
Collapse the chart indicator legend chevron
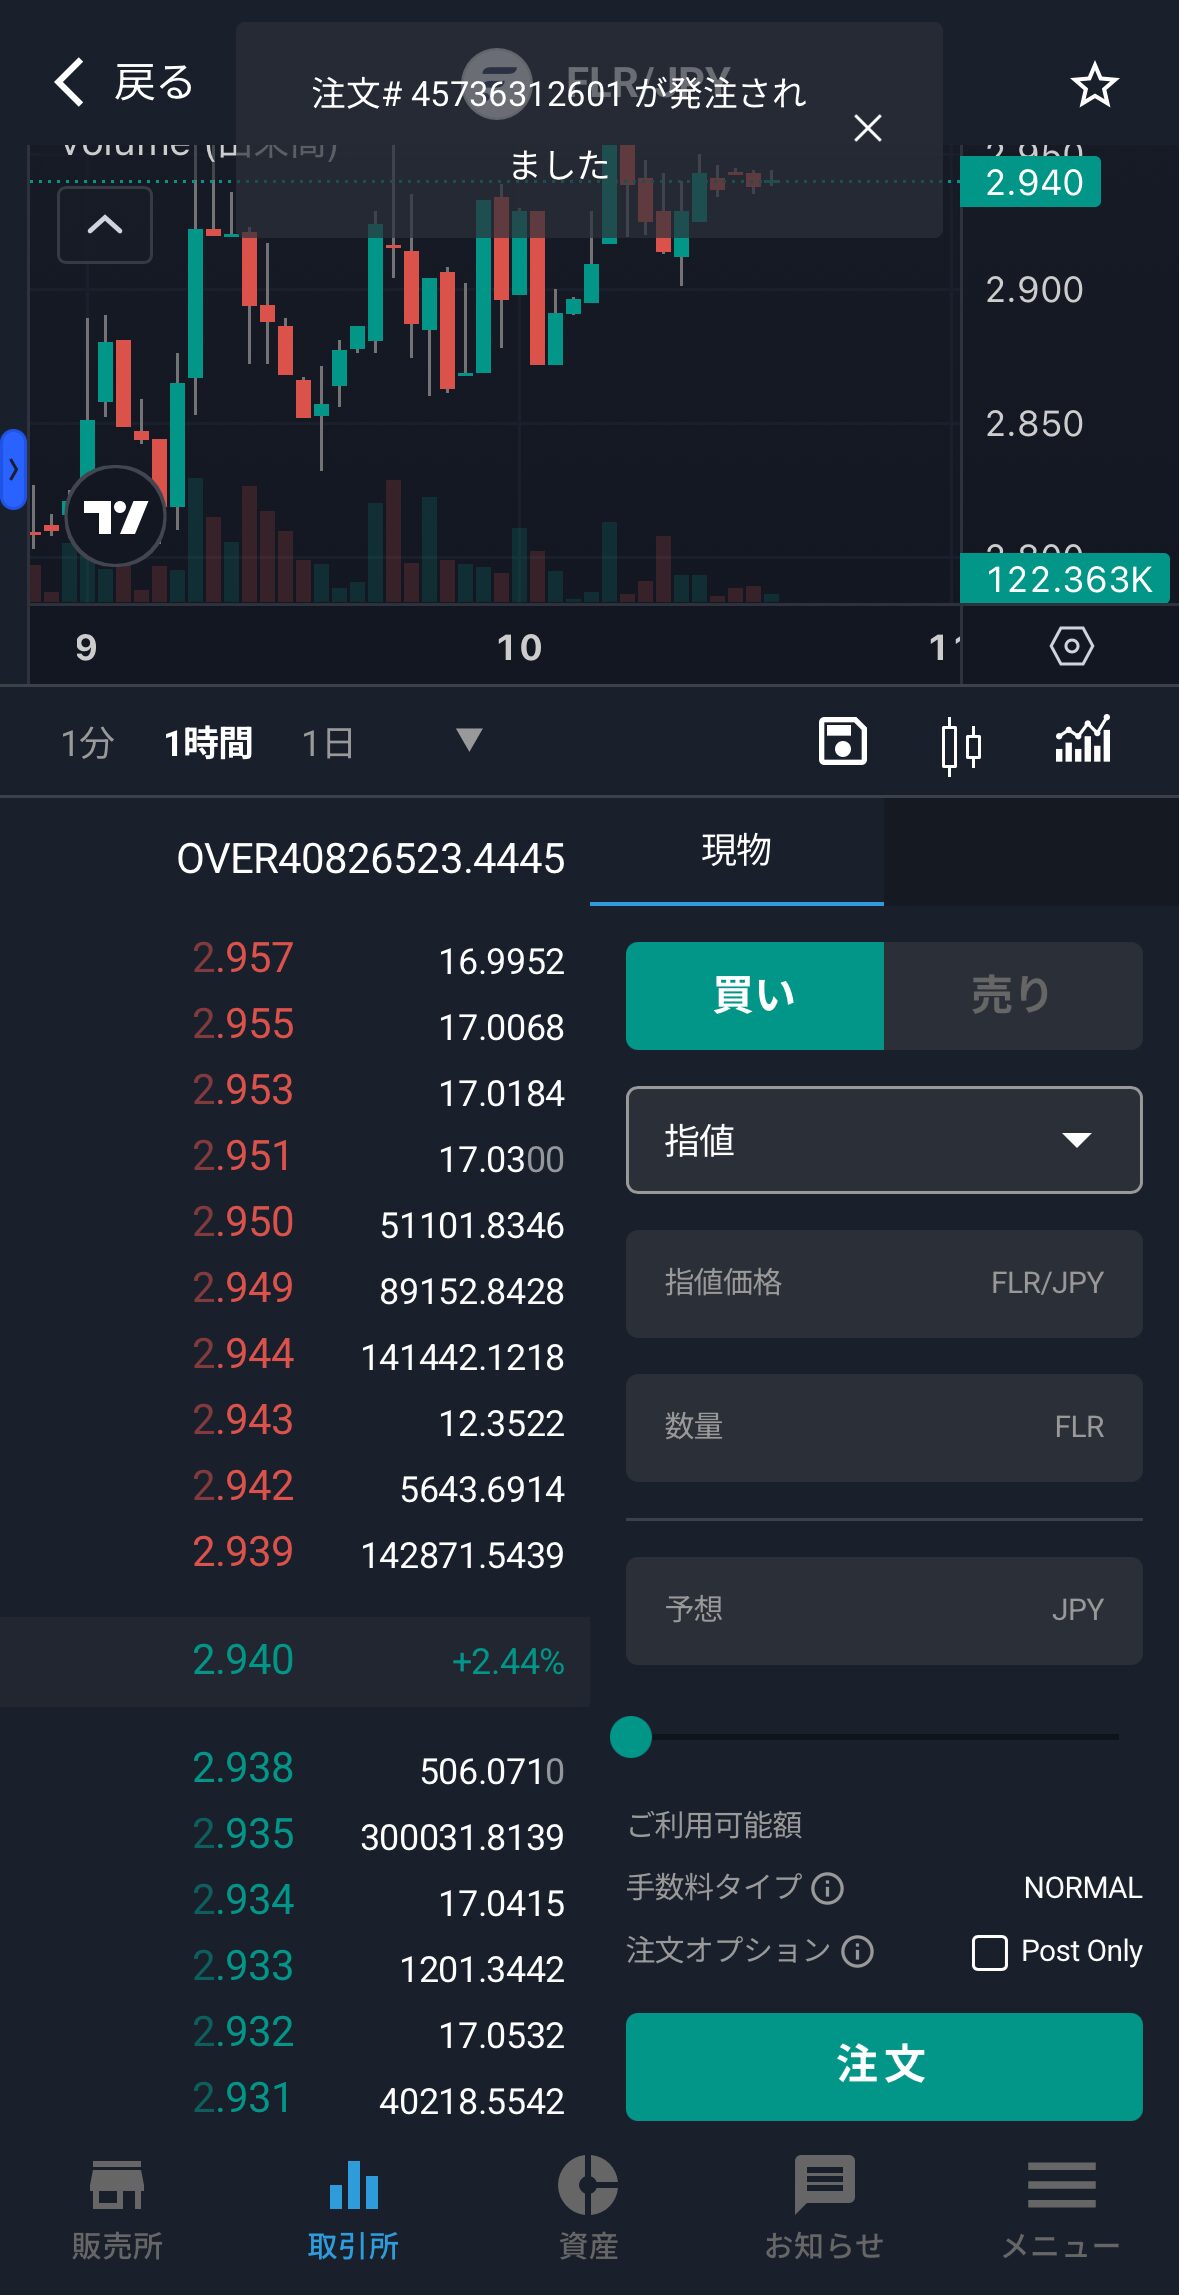tap(105, 224)
